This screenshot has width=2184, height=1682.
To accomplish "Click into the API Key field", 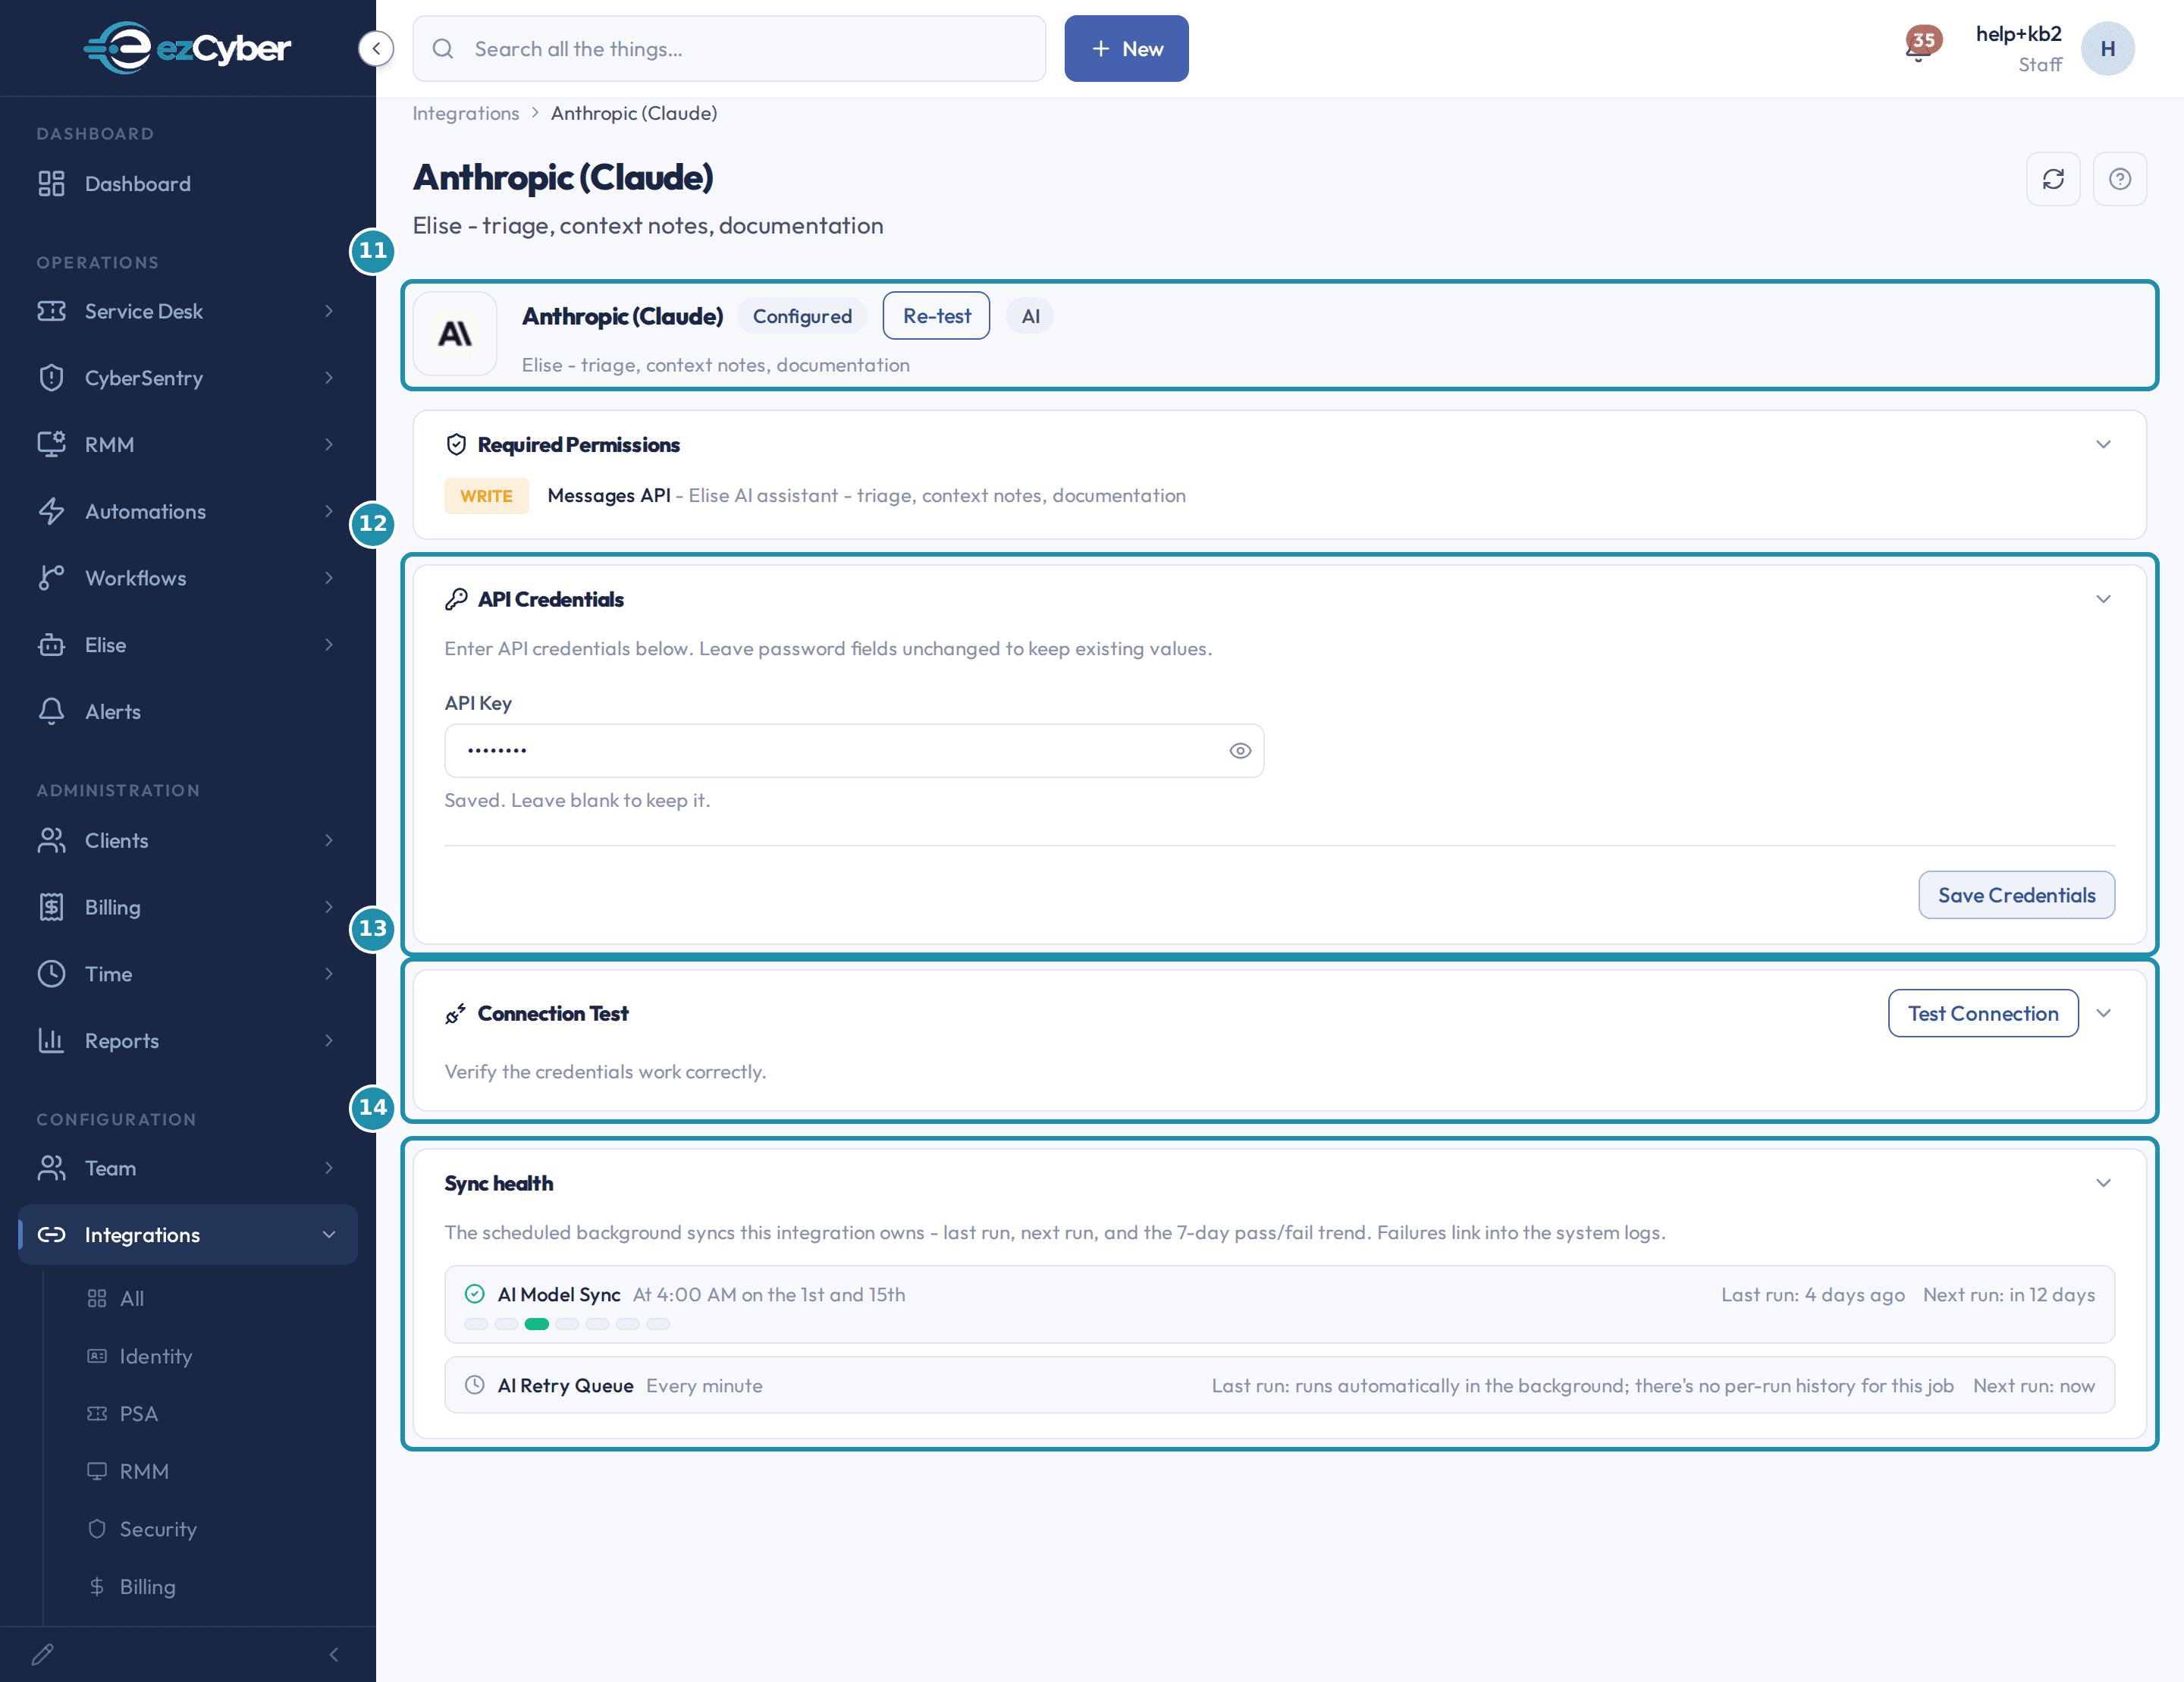I will pyautogui.click(x=854, y=751).
